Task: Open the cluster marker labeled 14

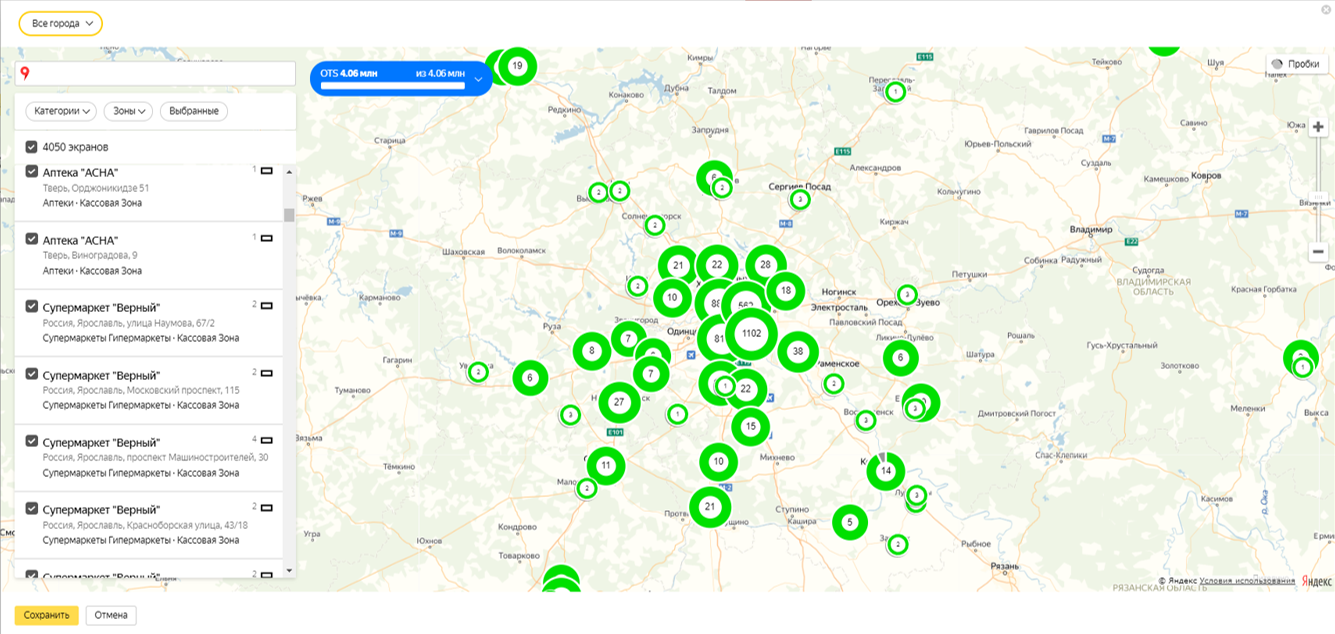Action: [x=885, y=470]
